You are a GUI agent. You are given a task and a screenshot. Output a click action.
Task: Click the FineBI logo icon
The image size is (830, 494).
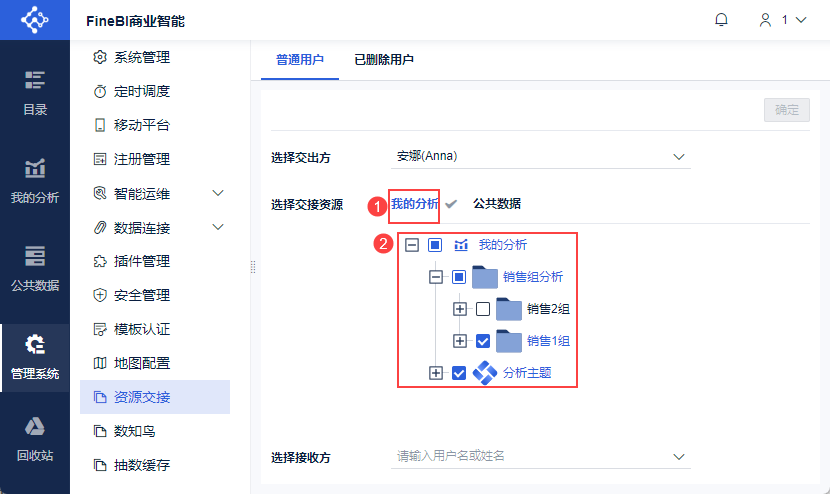click(34, 20)
